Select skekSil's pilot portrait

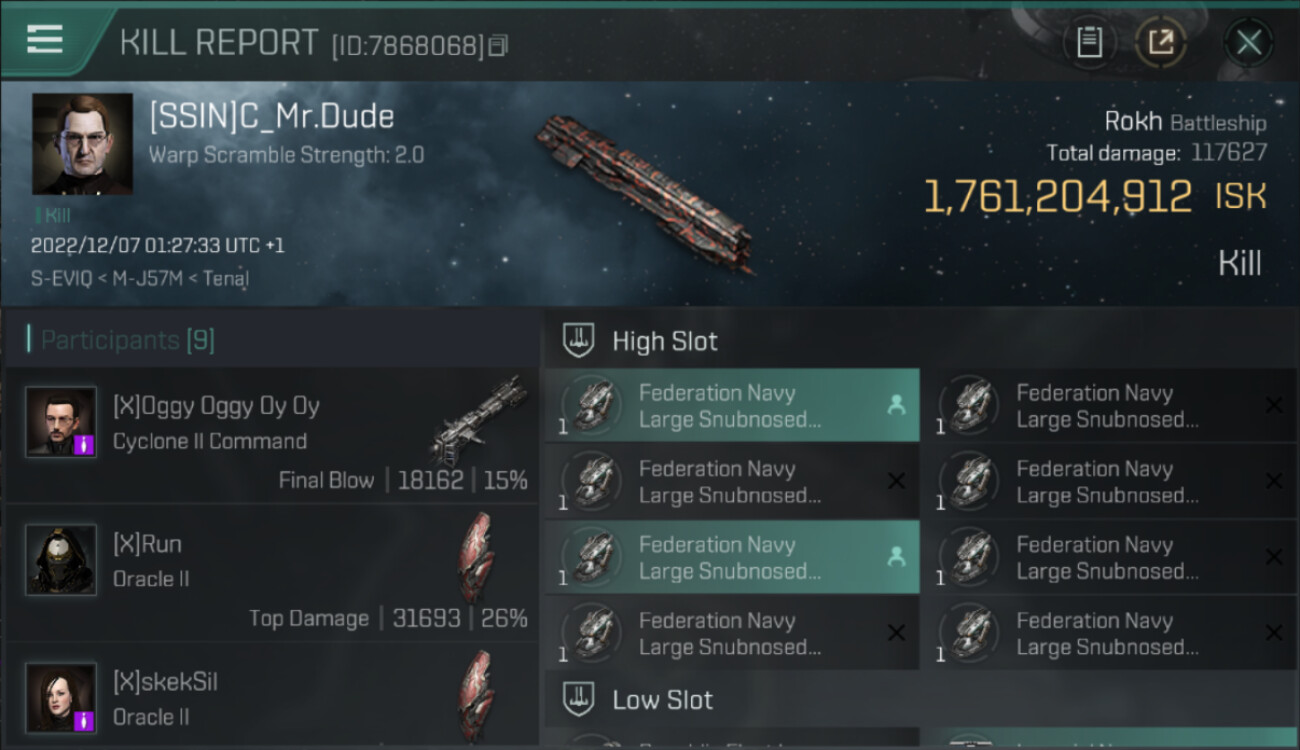click(61, 697)
